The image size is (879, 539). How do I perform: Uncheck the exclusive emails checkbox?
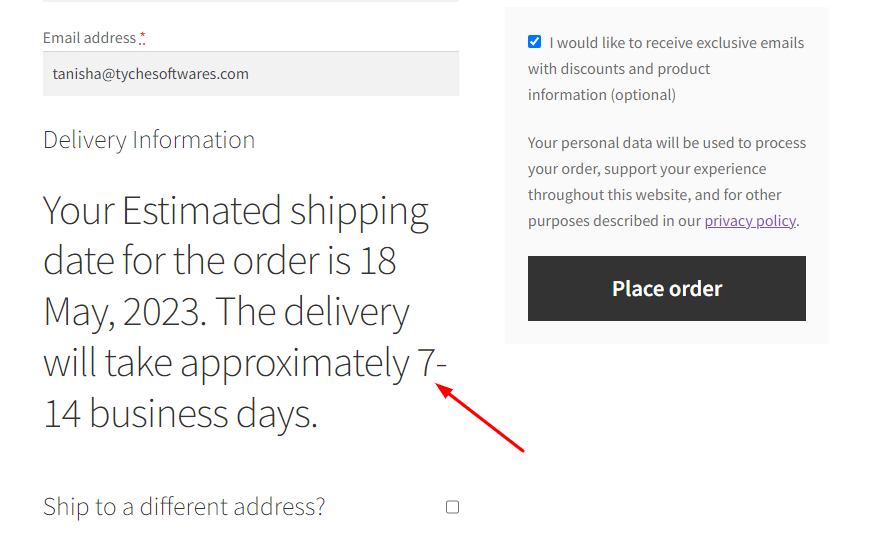[x=535, y=42]
